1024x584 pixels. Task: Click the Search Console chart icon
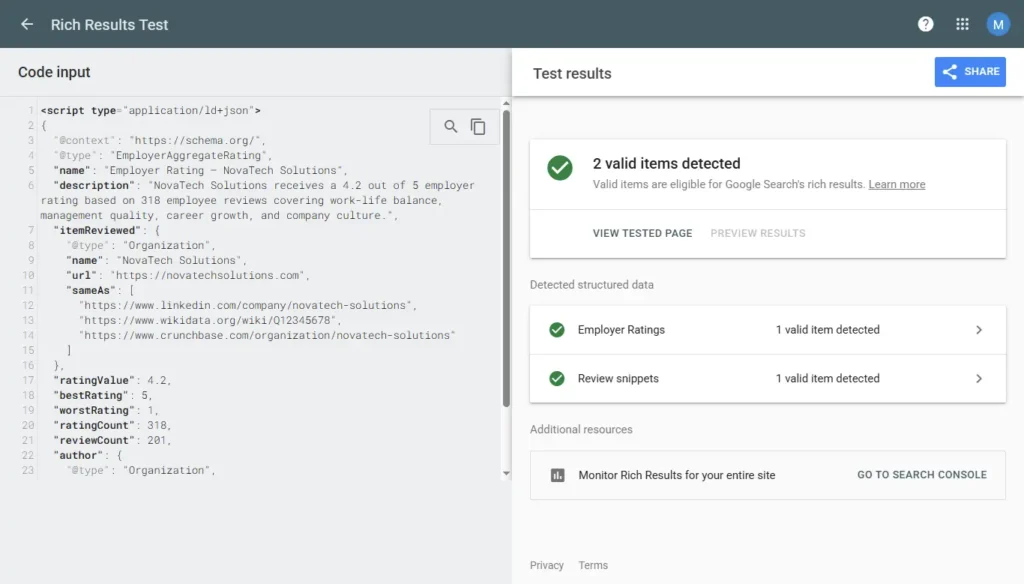(557, 475)
